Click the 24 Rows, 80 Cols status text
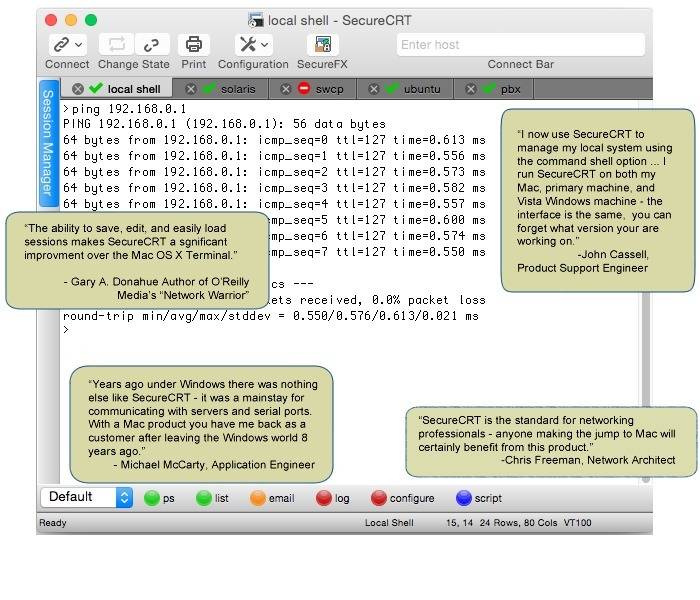The width and height of the screenshot is (700, 600). [x=518, y=523]
